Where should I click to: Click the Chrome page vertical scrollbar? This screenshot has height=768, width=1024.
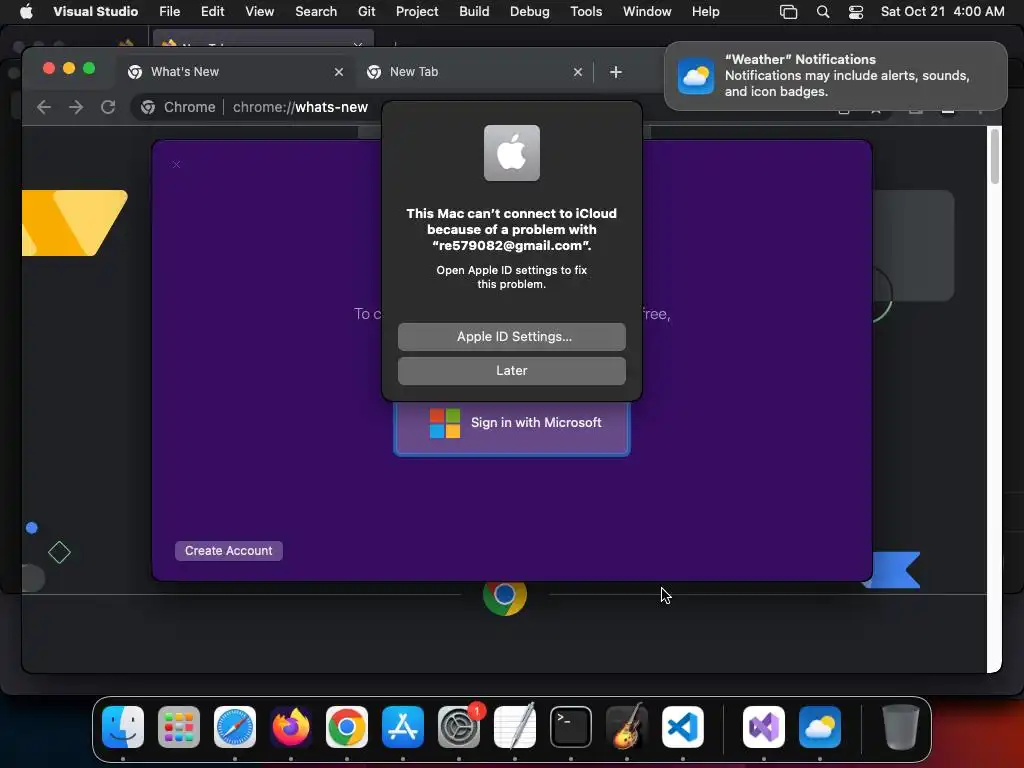pos(995,157)
